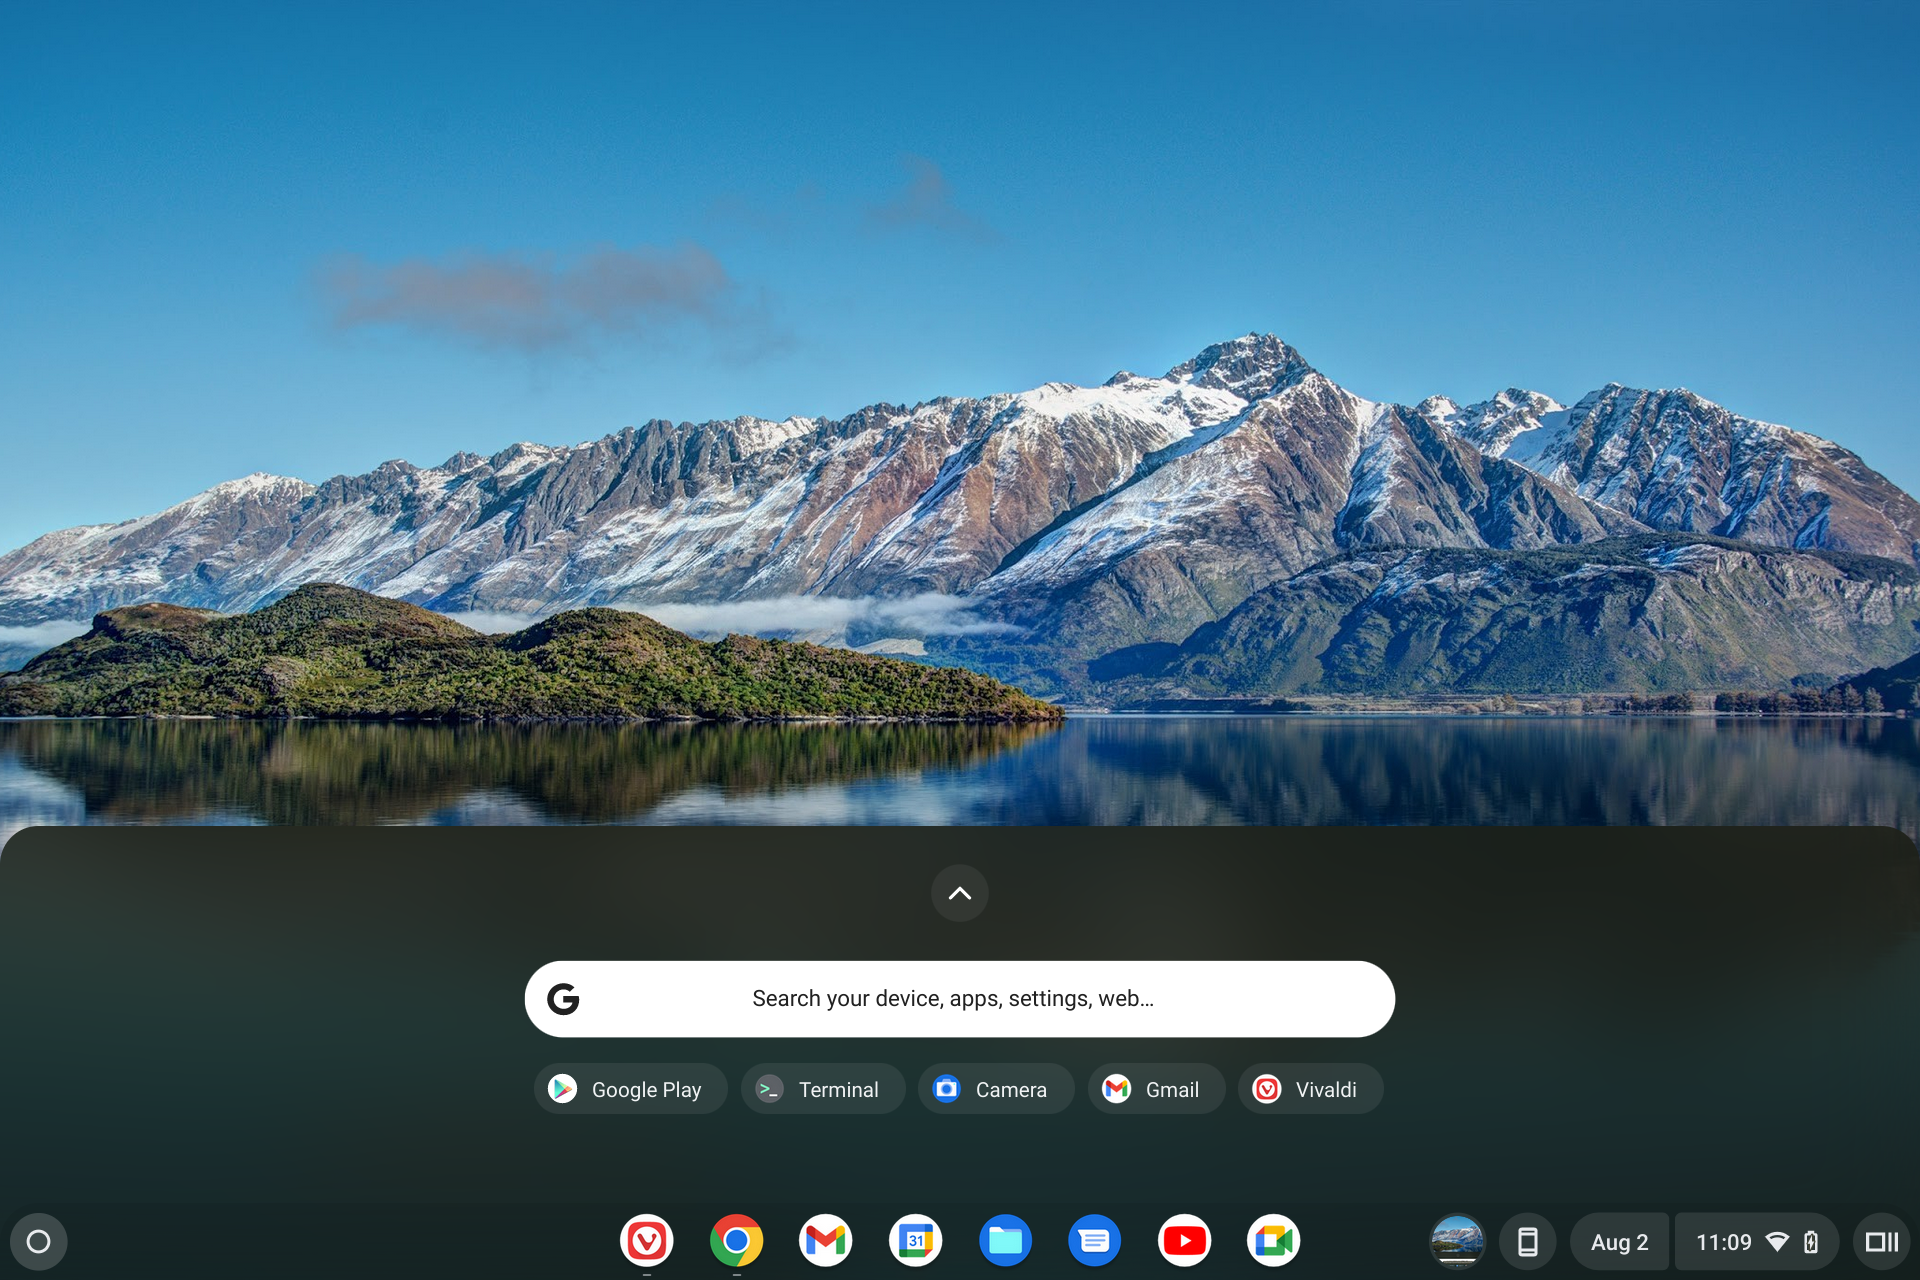Open calendar via Aug 2 date
Image resolution: width=1920 pixels, height=1280 pixels.
tap(1619, 1242)
